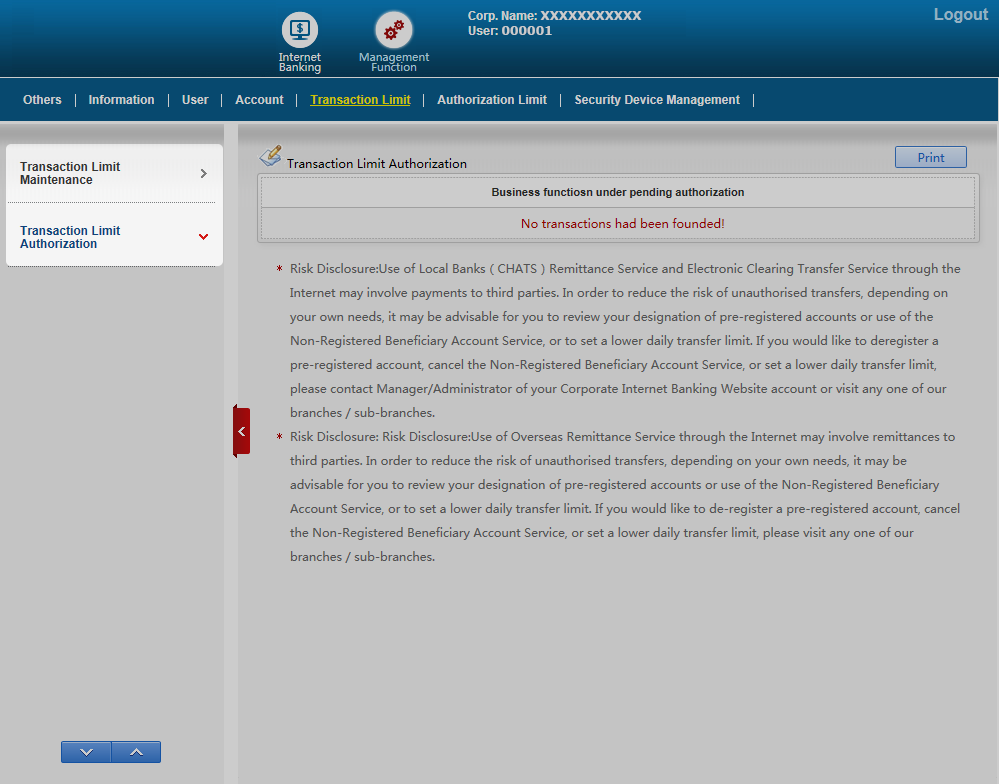Select the highlighted Transaction Limit tab

360,100
